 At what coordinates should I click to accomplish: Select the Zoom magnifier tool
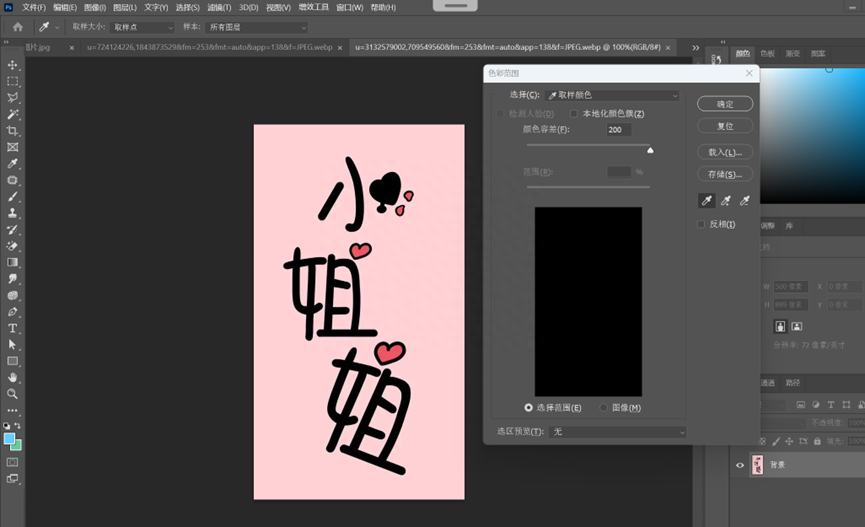13,394
